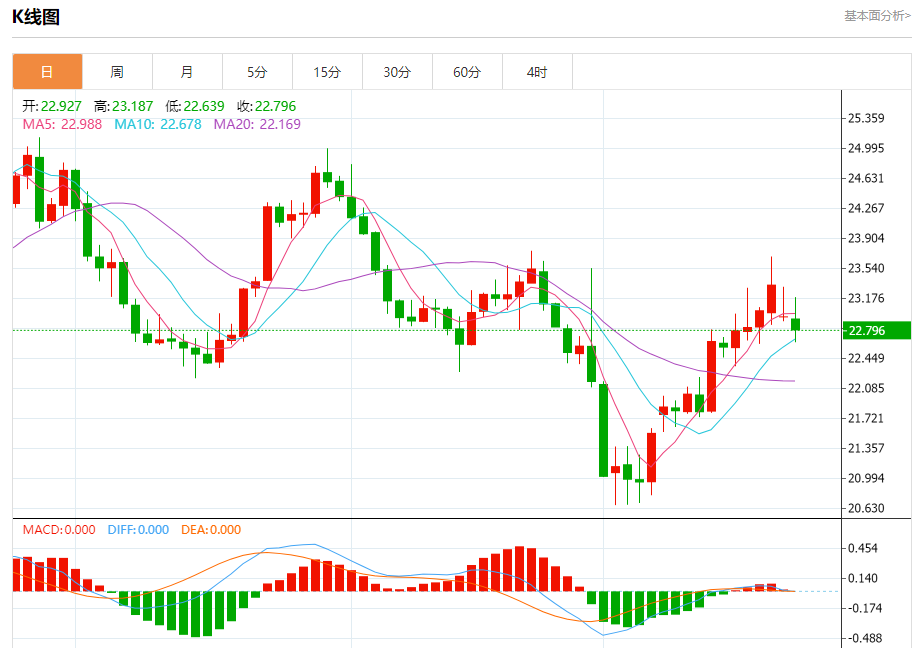The width and height of the screenshot is (920, 648).
Task: Click the K线图 panel title
Action: pyautogui.click(x=36, y=17)
